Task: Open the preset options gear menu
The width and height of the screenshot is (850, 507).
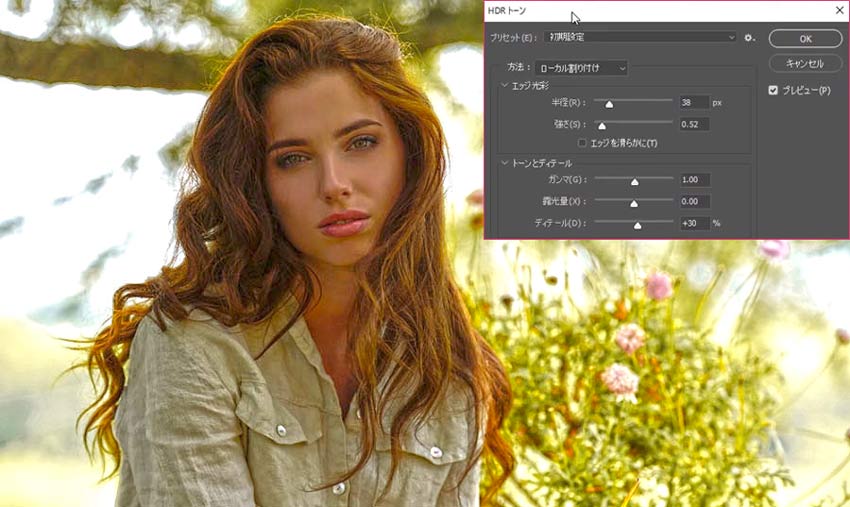Action: click(x=749, y=37)
